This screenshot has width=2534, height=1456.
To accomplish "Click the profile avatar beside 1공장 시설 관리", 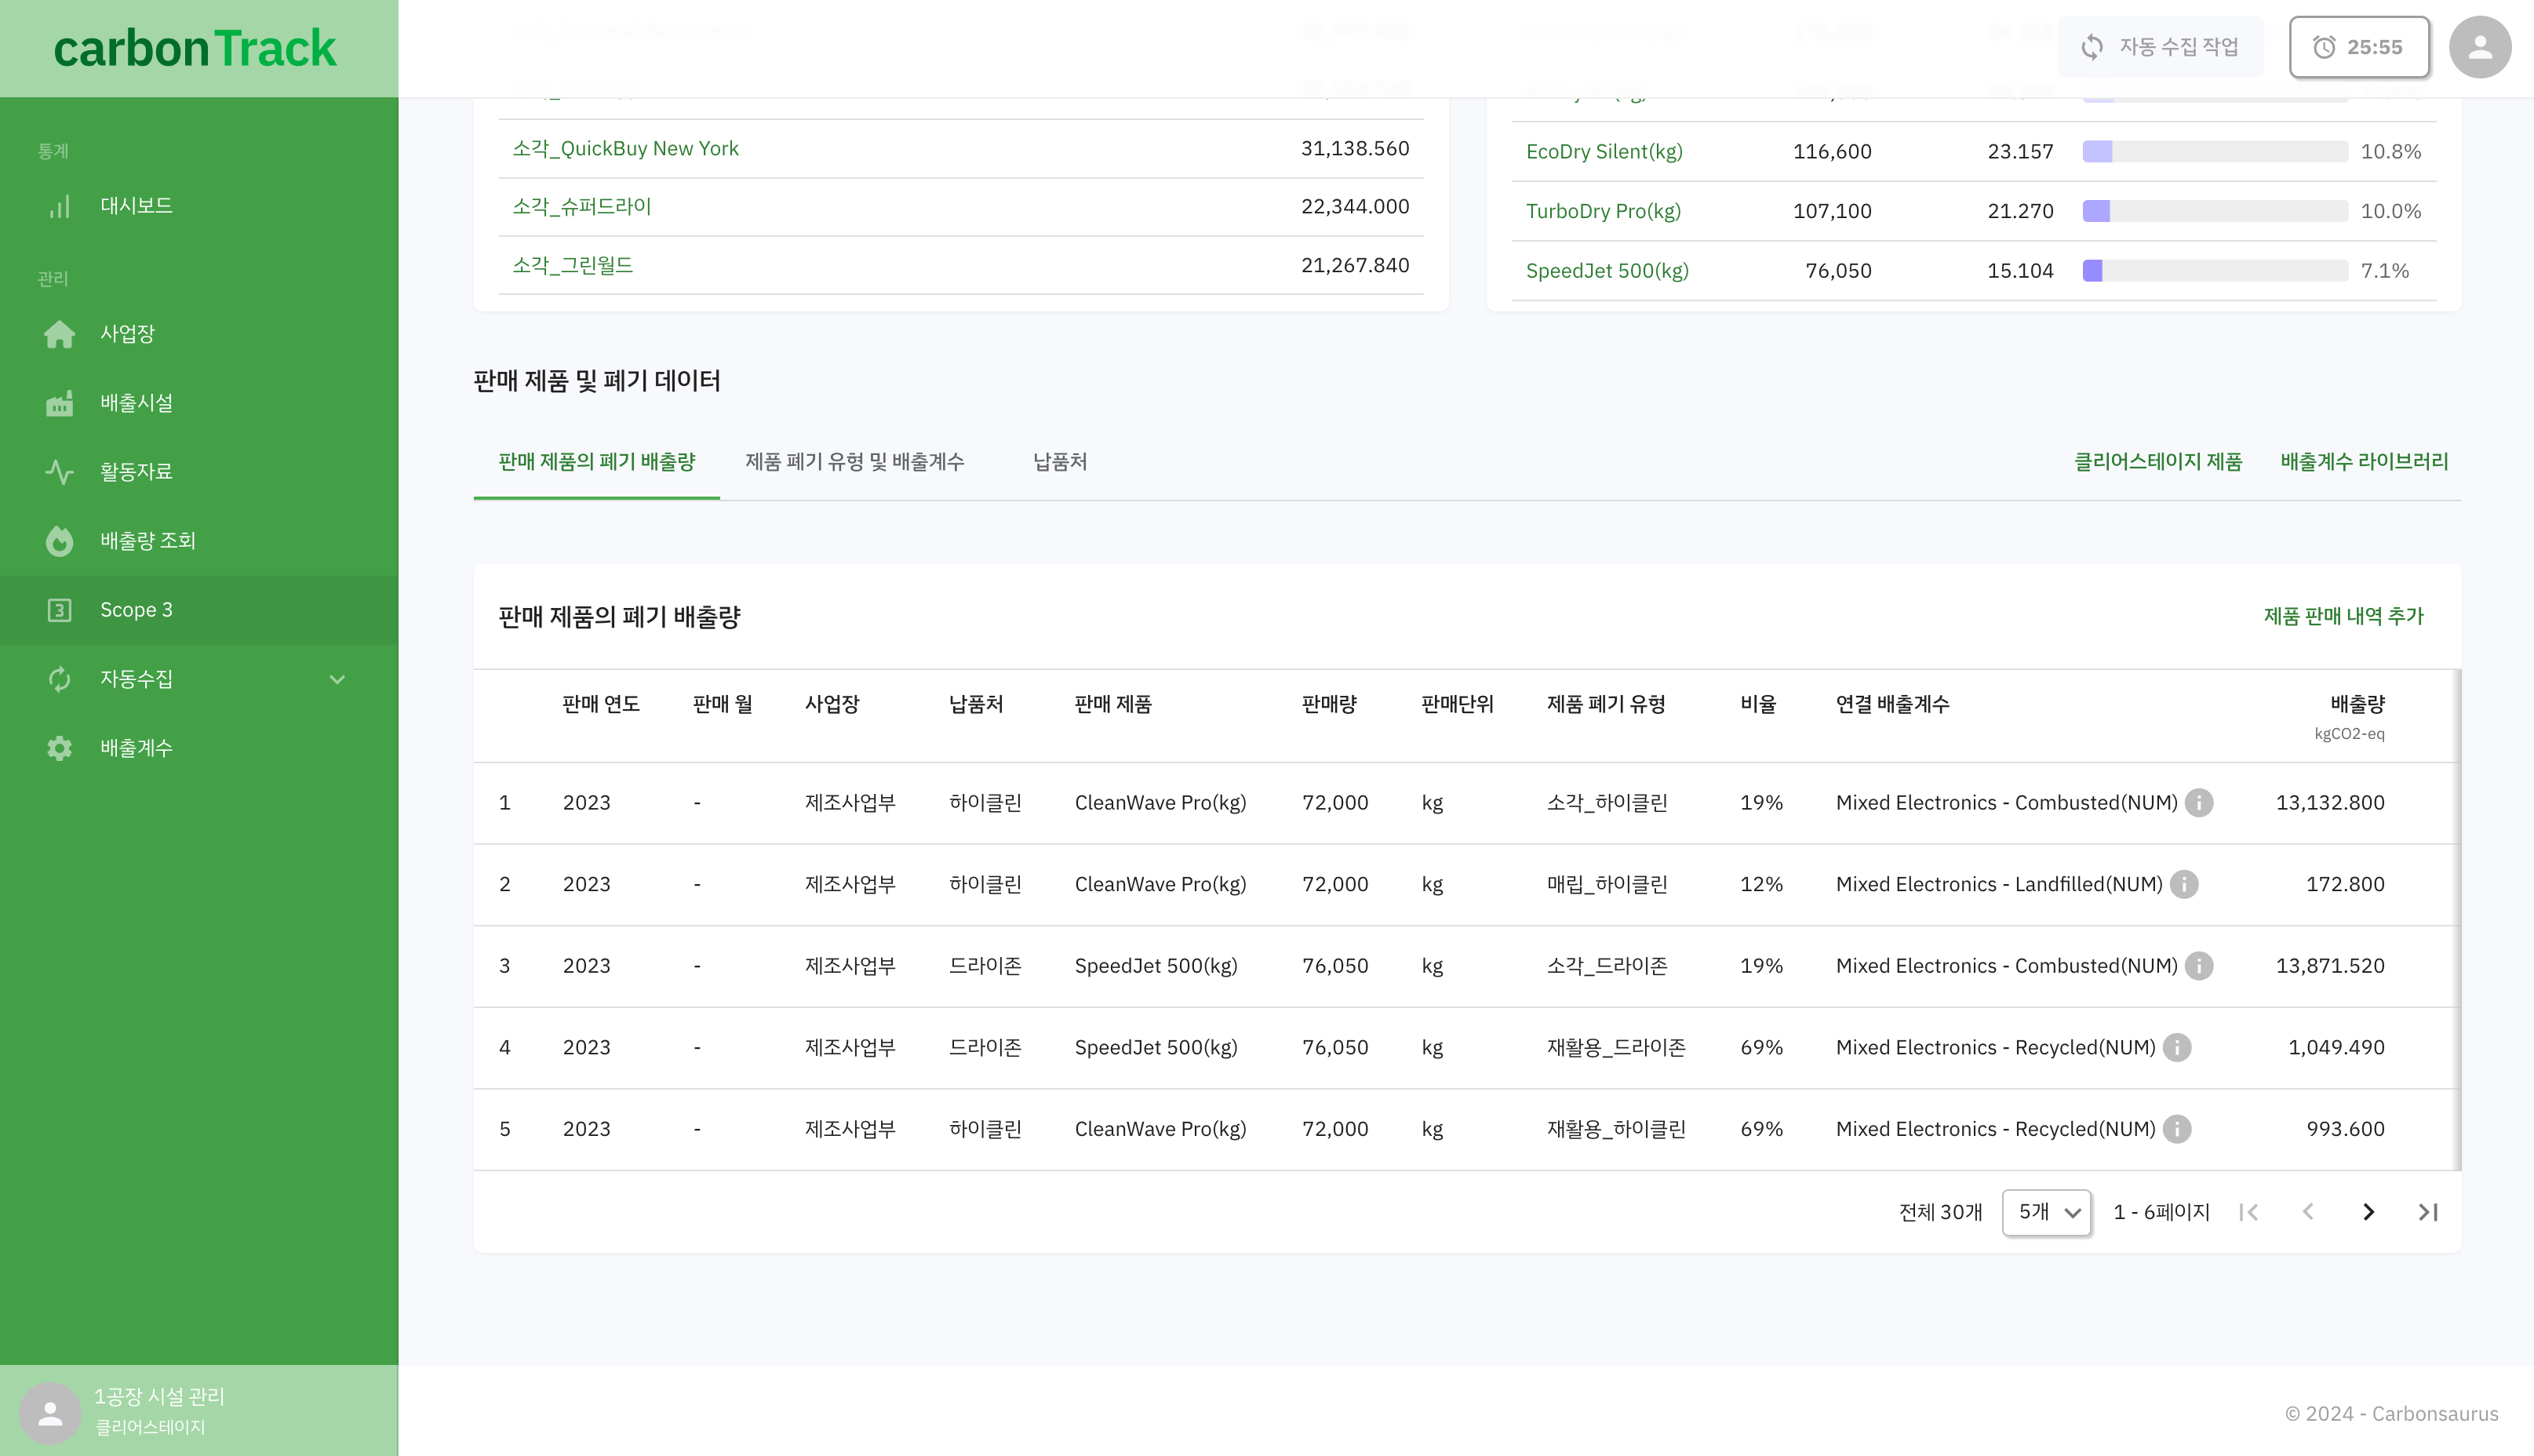I will (50, 1413).
